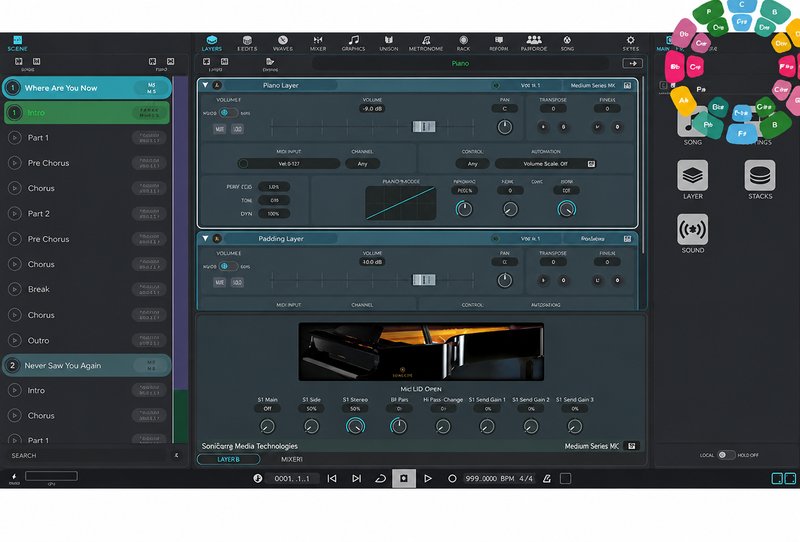Solo the Padding Layer
The width and height of the screenshot is (800, 542).
pyautogui.click(x=237, y=282)
